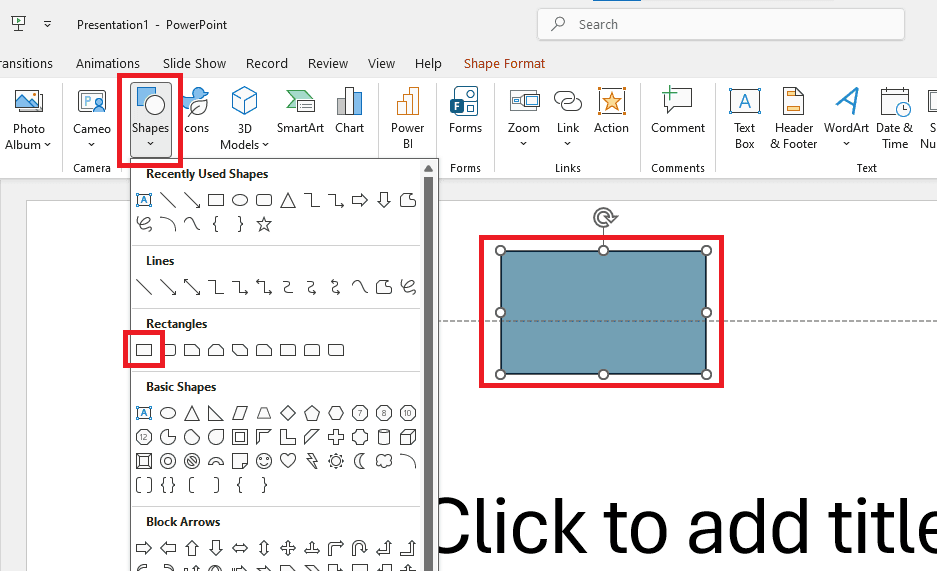Choose the Cross shape in Basic Shapes

(x=336, y=437)
